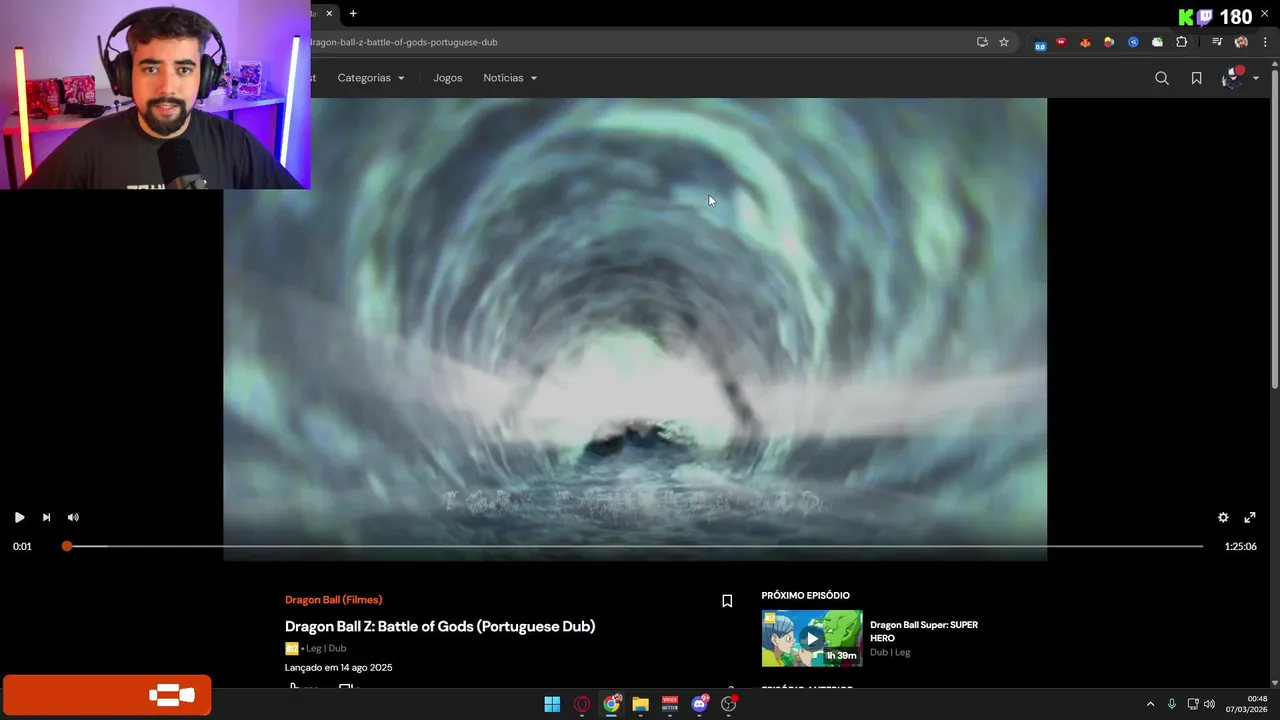Open File Explorer from the taskbar
1280x720 pixels.
(641, 704)
